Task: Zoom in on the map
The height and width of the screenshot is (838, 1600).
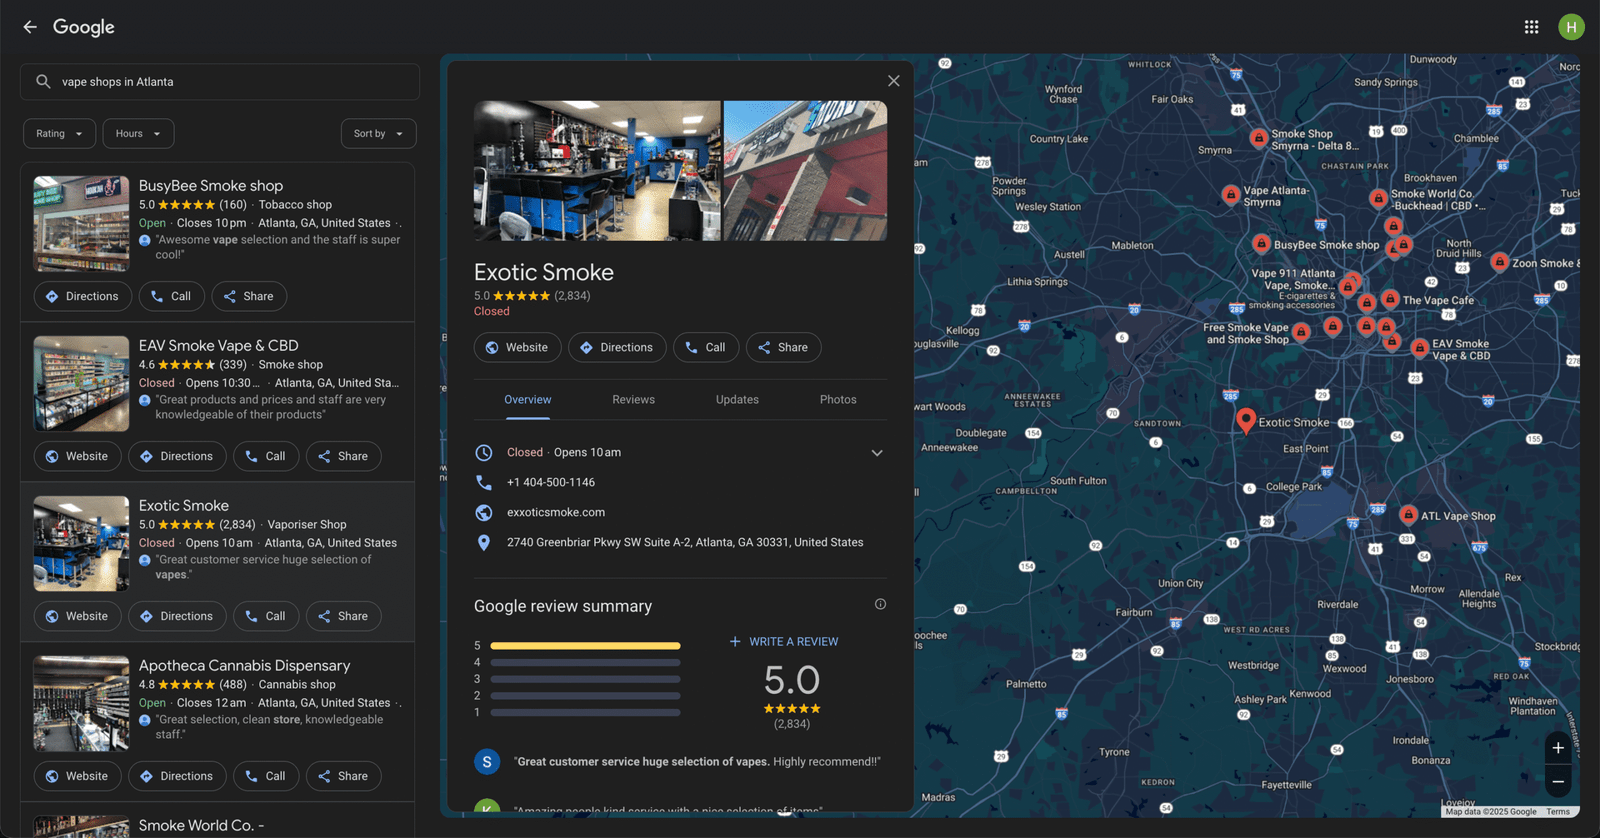Action: 1558,748
